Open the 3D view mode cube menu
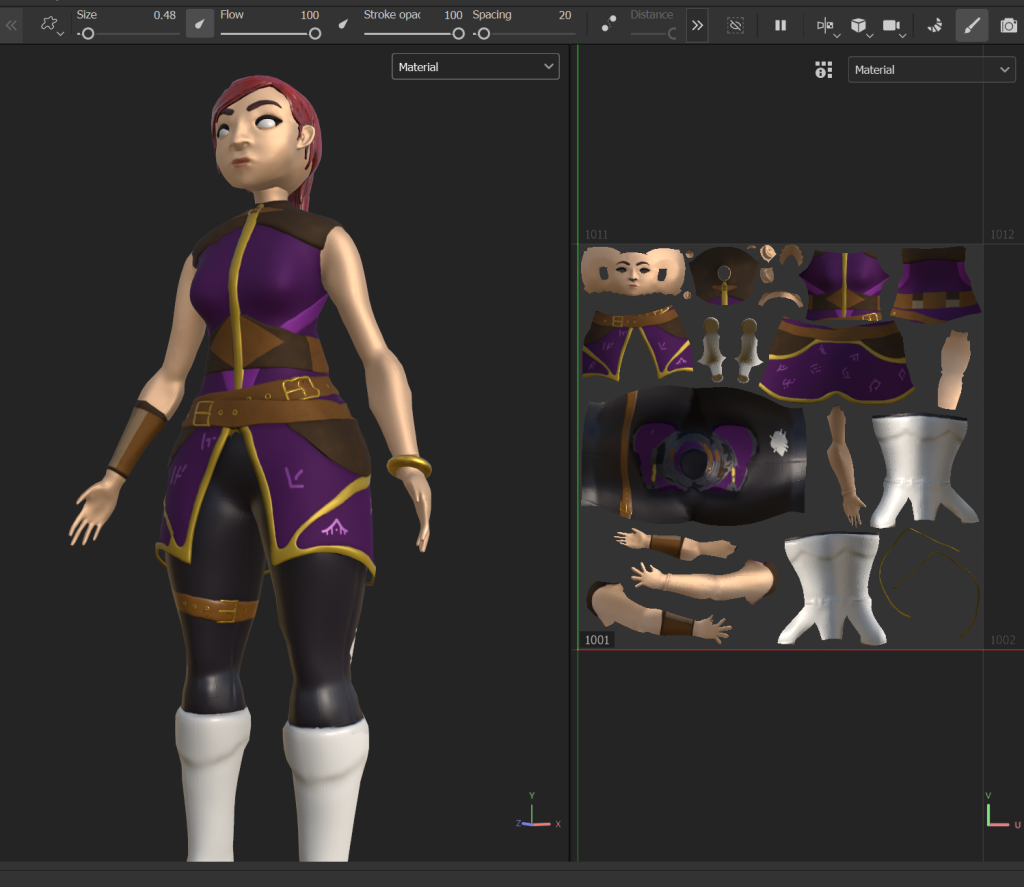The height and width of the screenshot is (887, 1024). [x=859, y=26]
